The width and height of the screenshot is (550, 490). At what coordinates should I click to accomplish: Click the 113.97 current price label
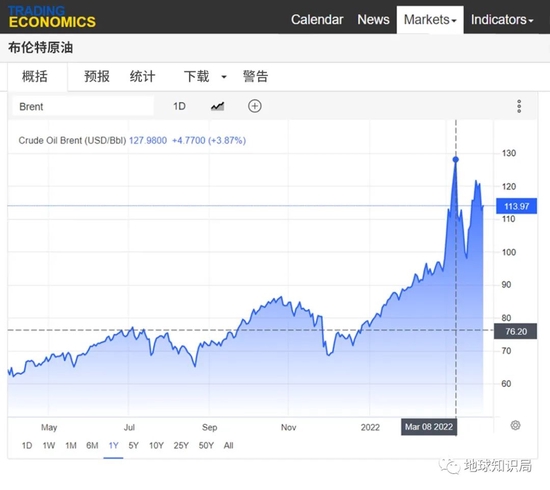[x=516, y=206]
